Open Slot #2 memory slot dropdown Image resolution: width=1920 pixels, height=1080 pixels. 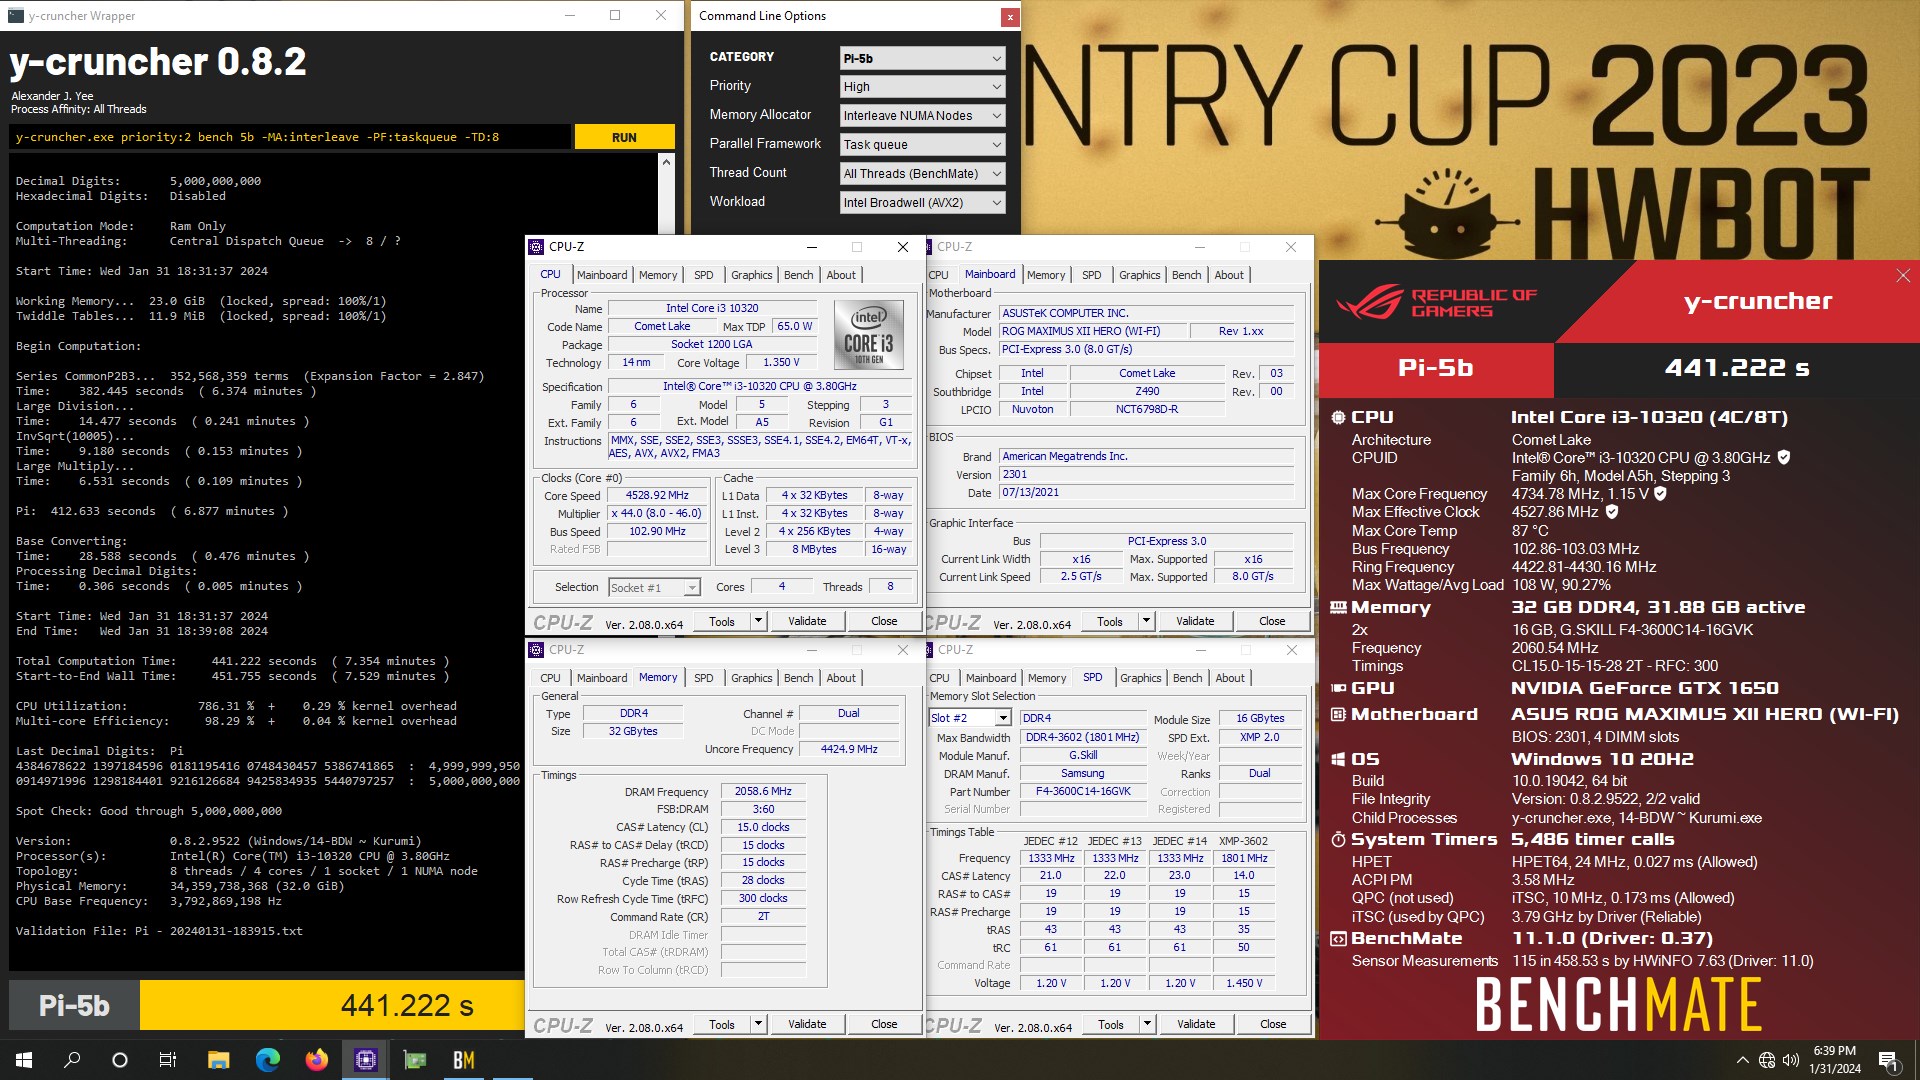[970, 718]
